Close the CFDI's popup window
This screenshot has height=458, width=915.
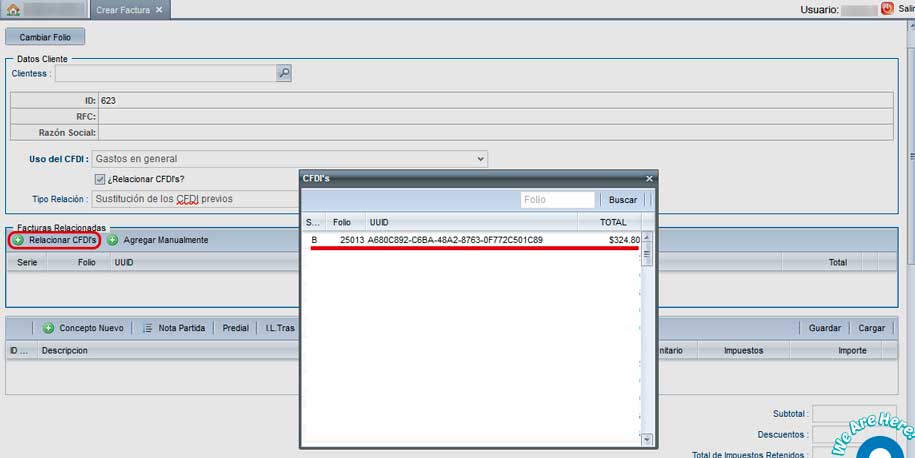point(649,178)
